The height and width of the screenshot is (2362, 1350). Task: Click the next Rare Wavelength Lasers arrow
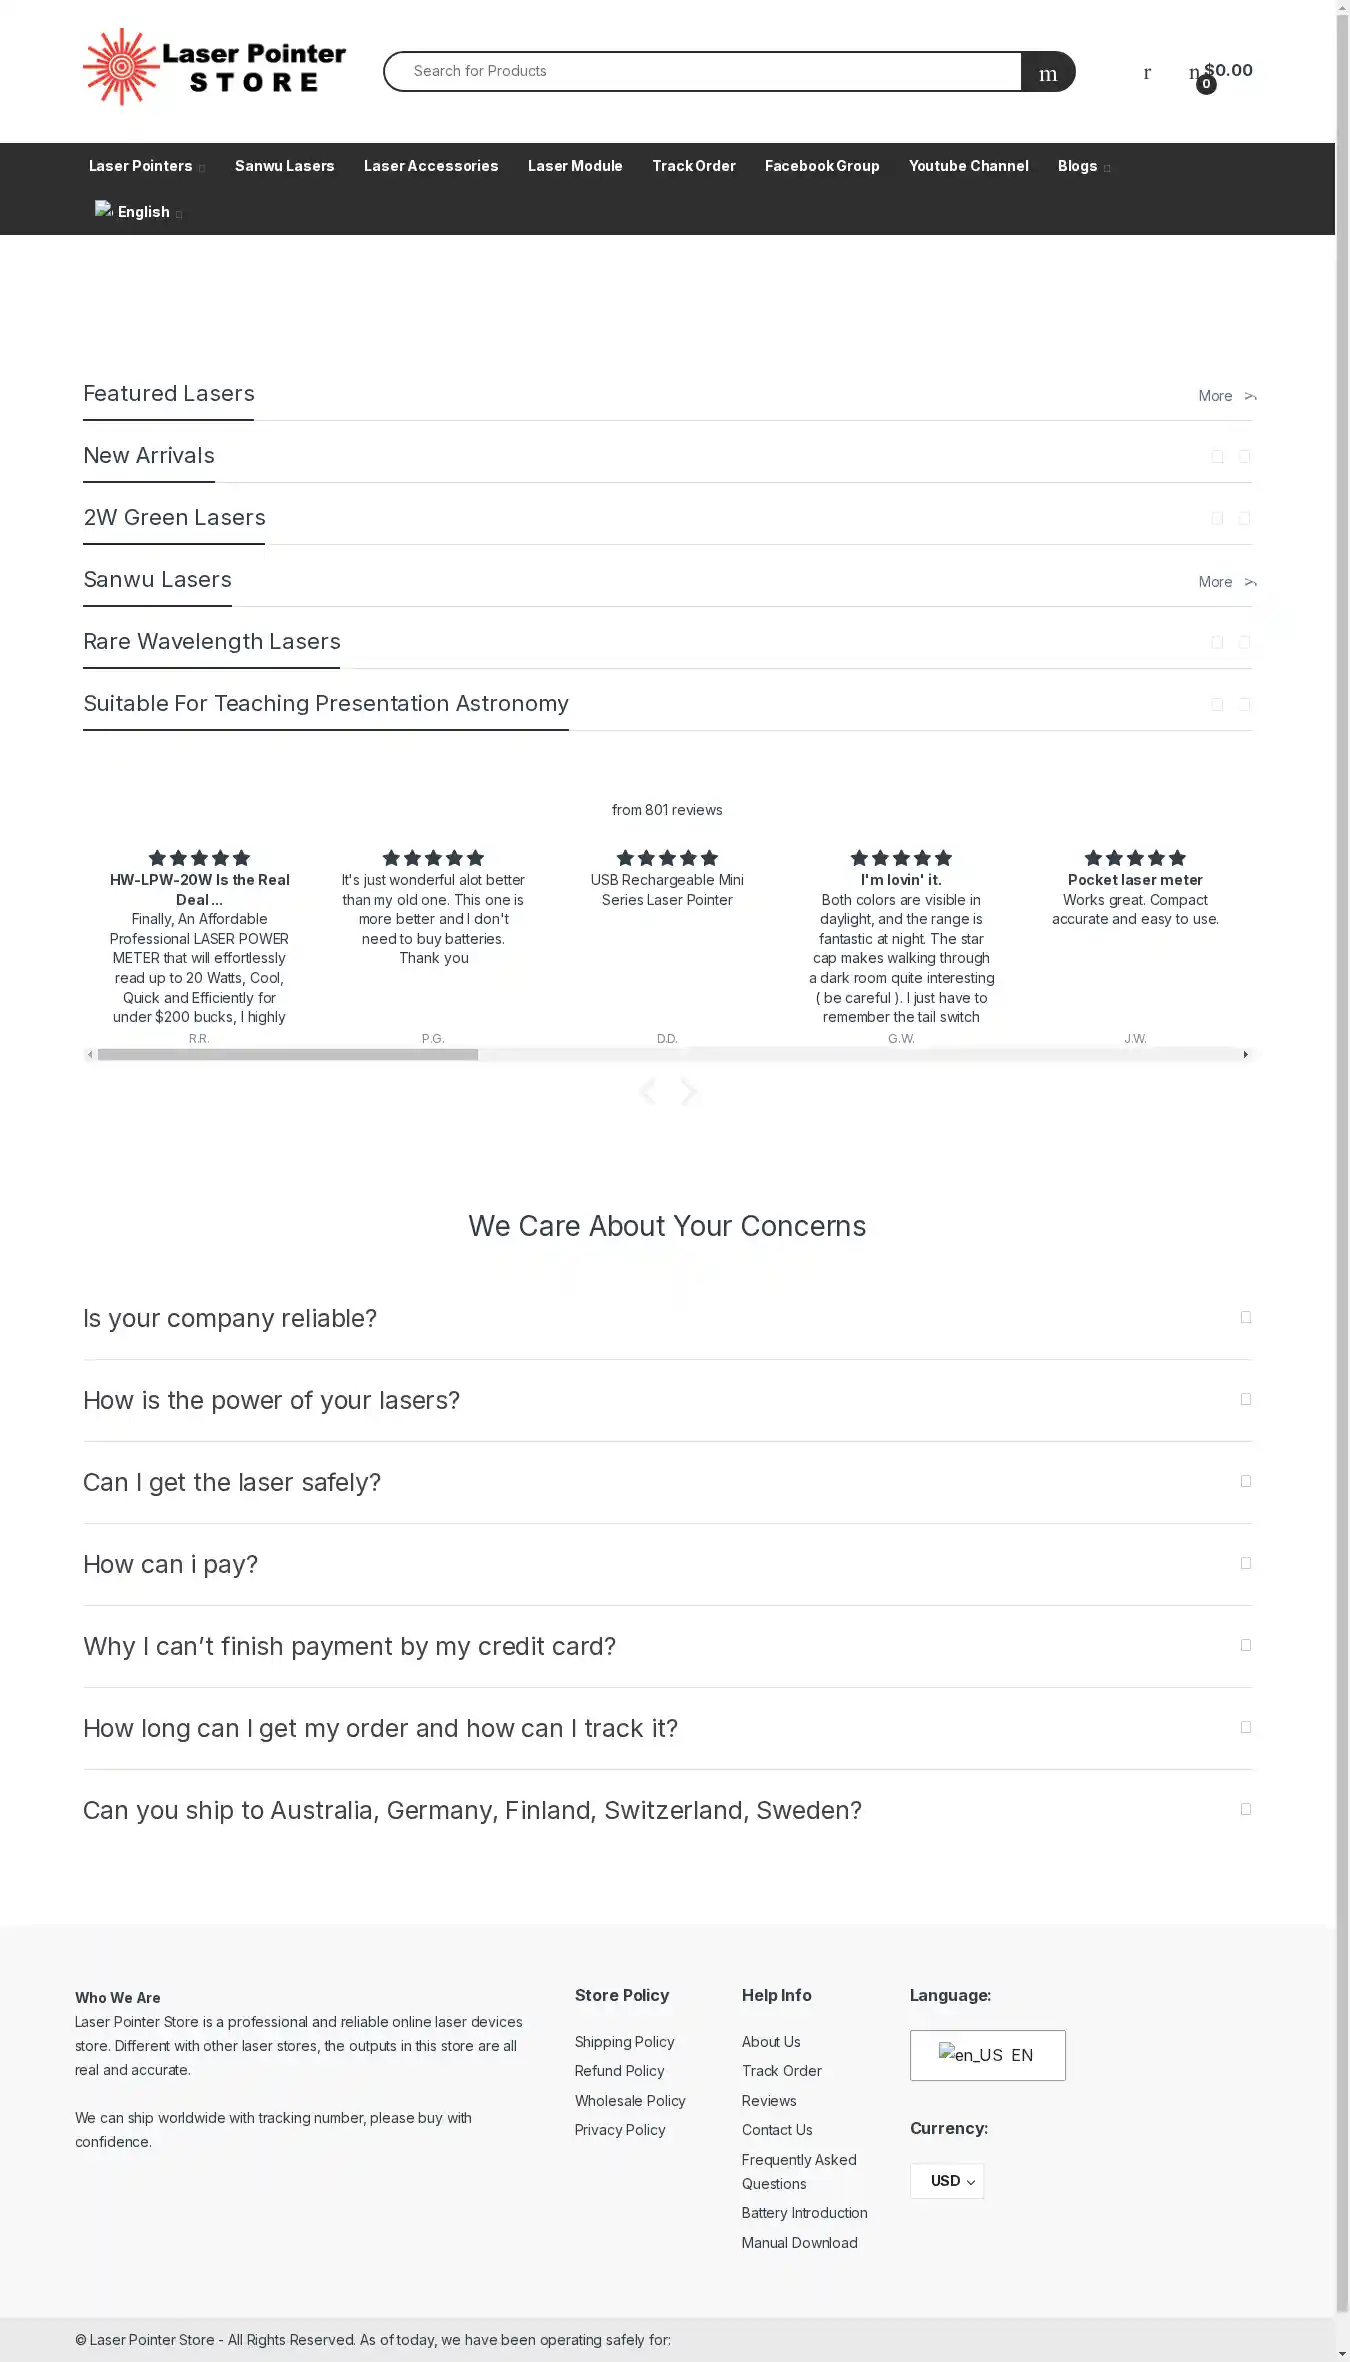1244,643
